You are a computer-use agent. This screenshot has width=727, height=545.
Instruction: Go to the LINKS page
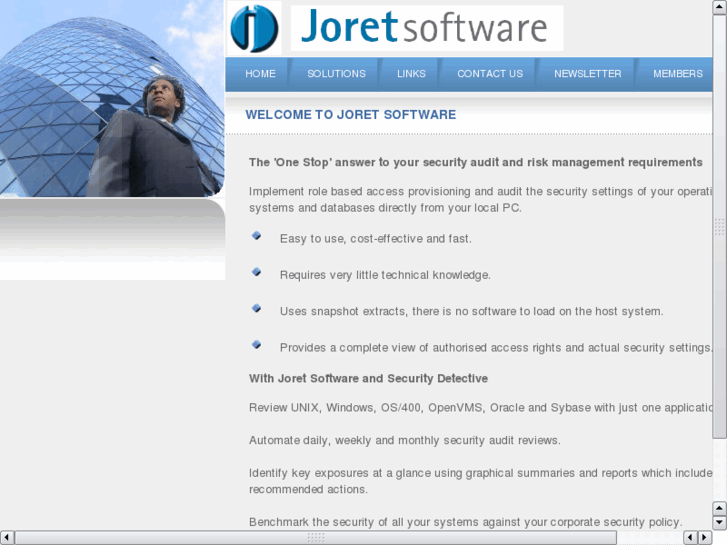point(411,74)
